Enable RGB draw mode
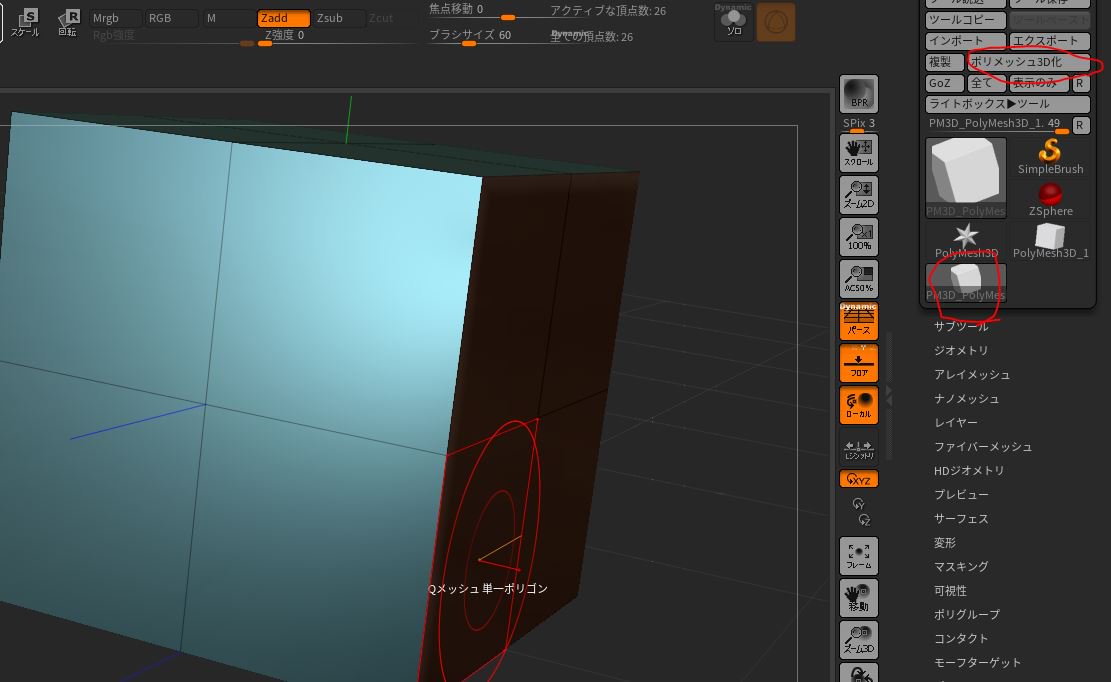 (171, 18)
